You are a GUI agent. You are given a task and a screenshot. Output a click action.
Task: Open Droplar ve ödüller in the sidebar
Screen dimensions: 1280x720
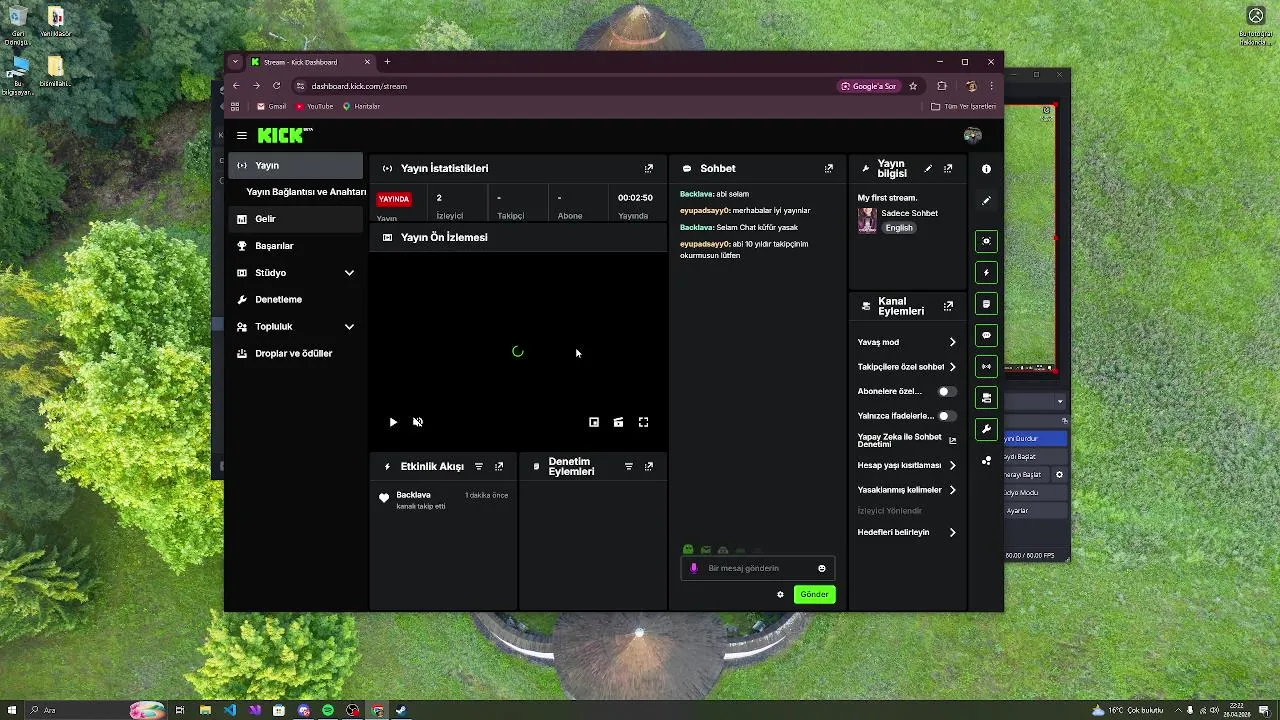coord(295,353)
